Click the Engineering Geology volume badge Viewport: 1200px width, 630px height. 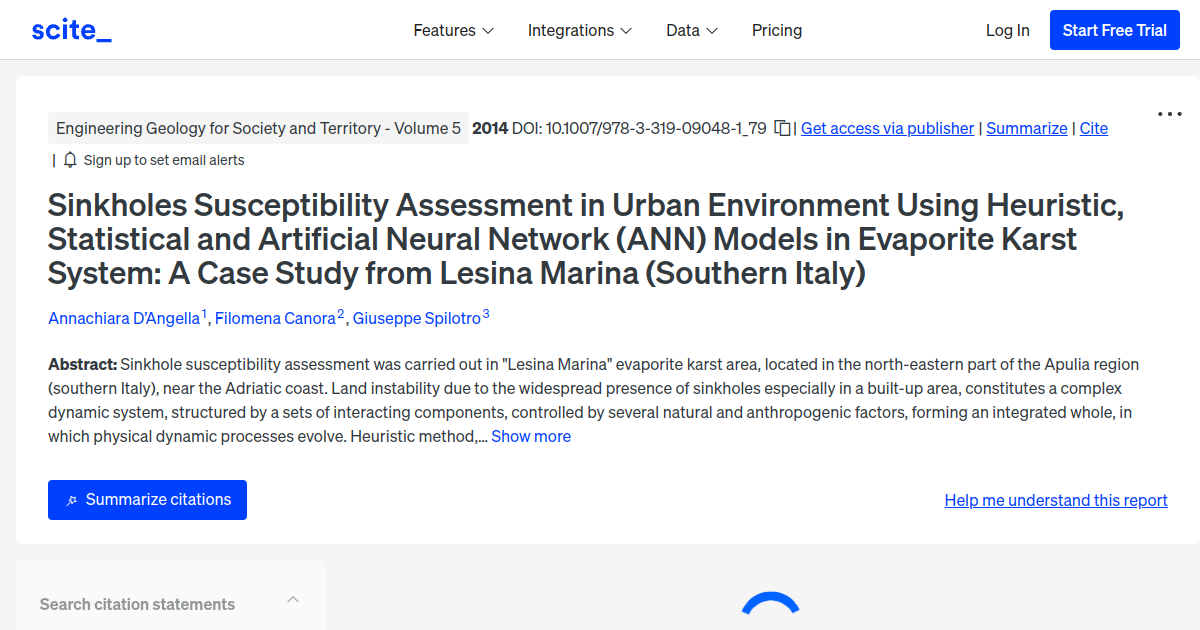(258, 128)
